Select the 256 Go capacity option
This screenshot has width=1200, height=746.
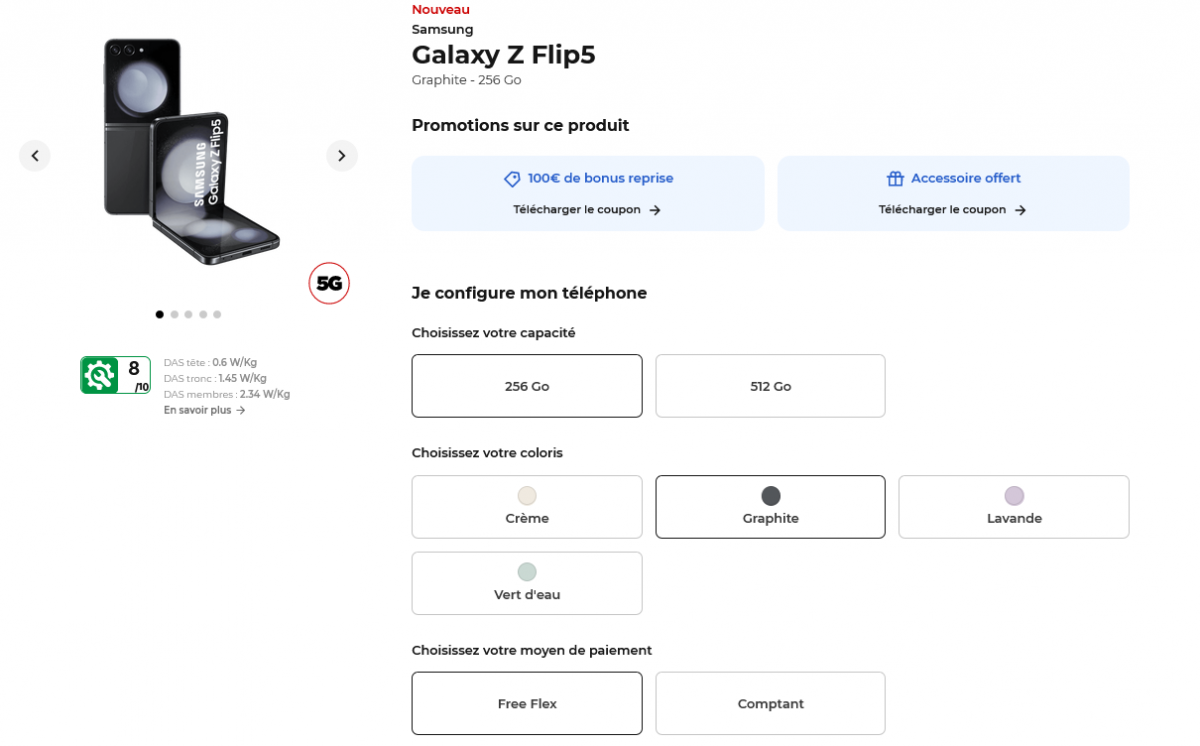coord(527,386)
